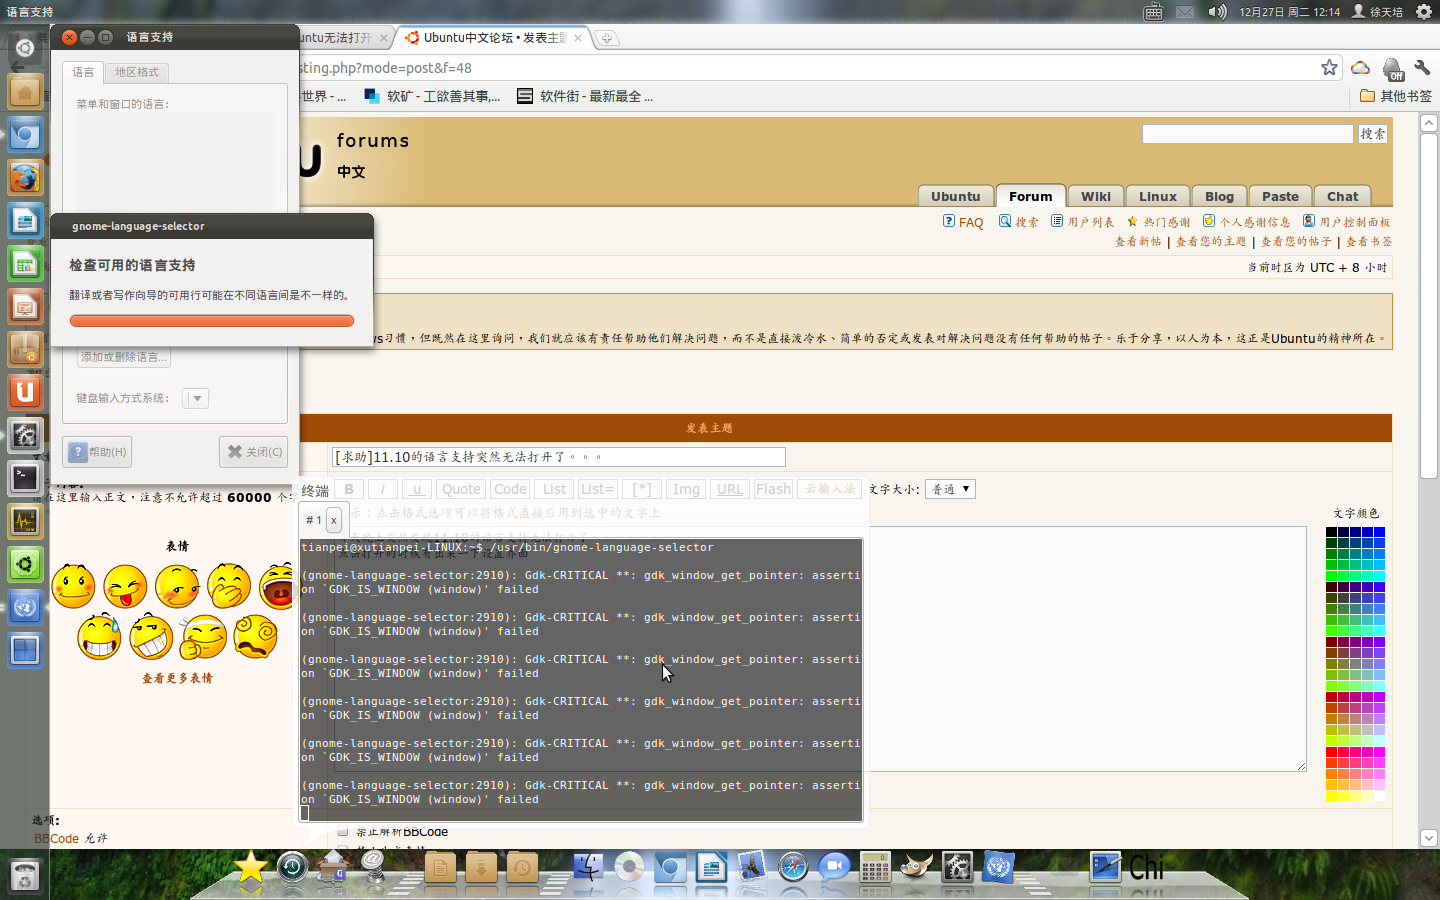Click the 添加或删除语言 button
Screen dimensions: 1440x900
[x=124, y=357]
